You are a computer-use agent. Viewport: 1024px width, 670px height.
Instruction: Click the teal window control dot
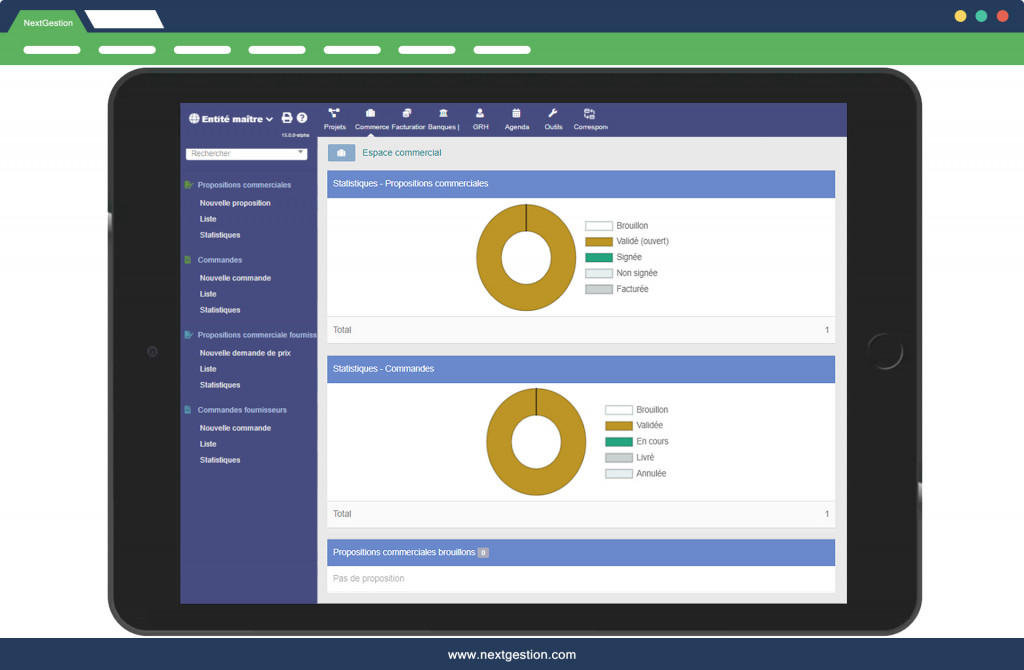(981, 16)
